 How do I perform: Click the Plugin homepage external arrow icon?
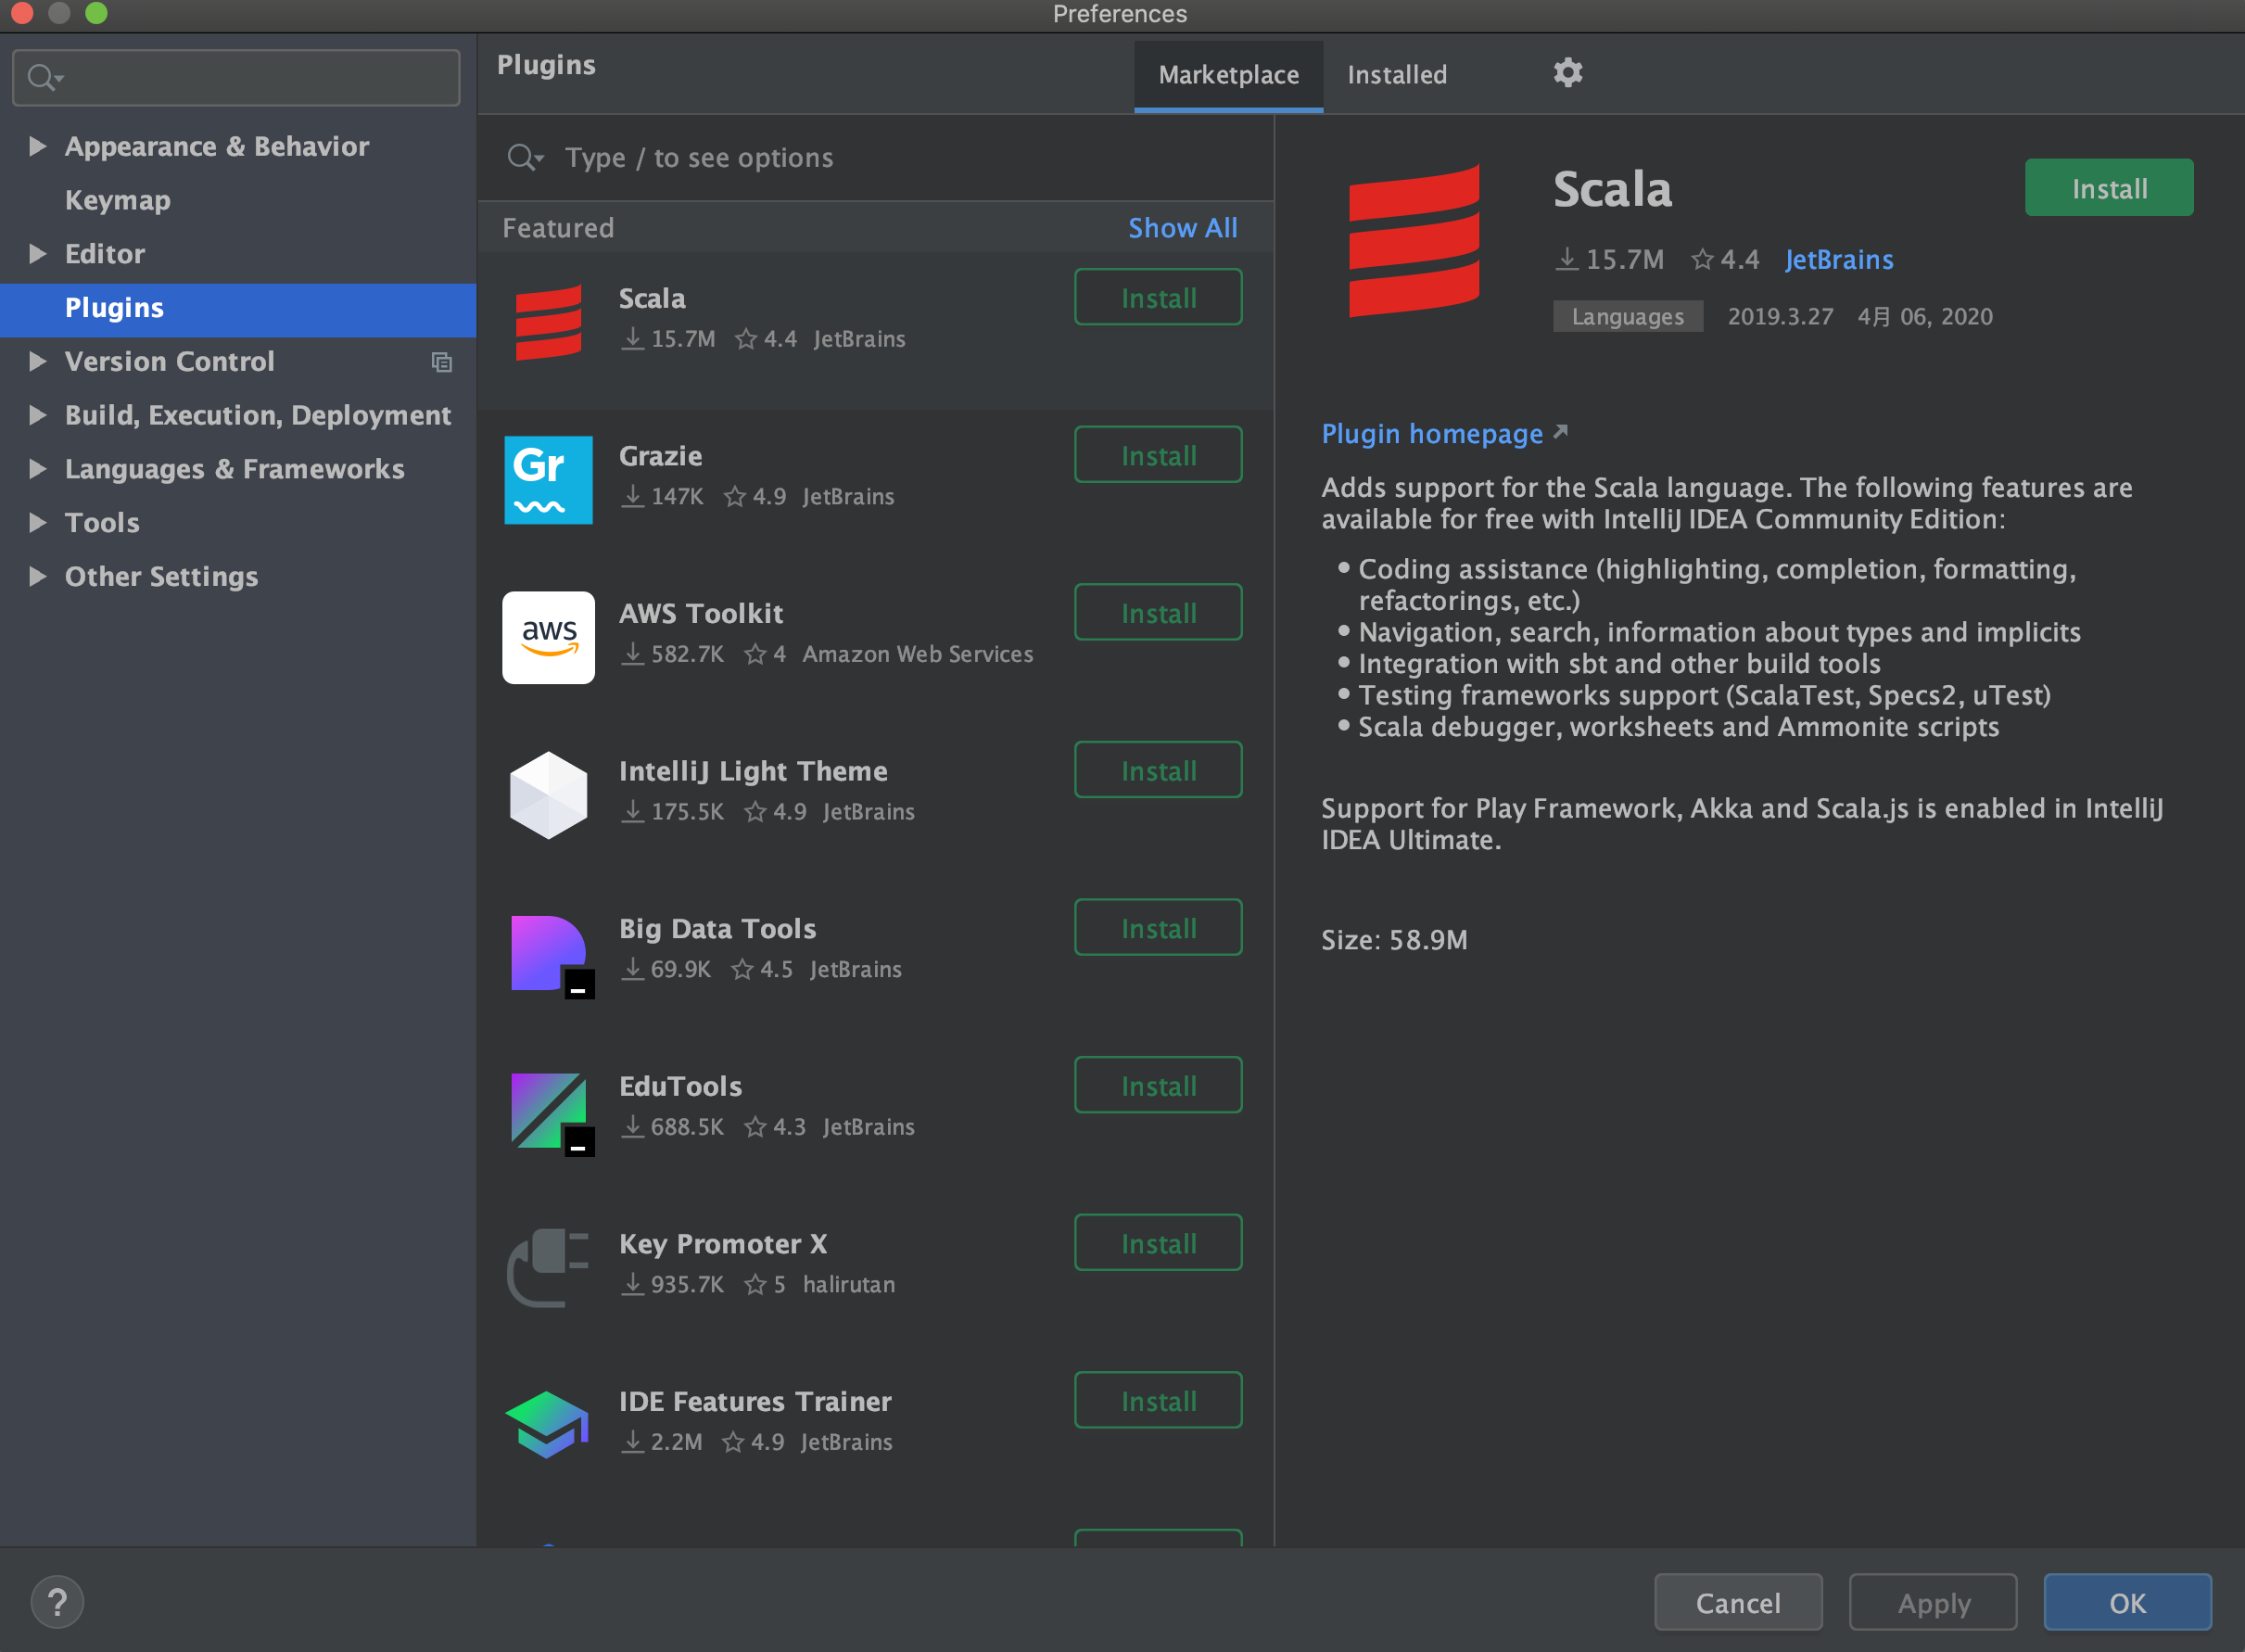click(x=1560, y=432)
